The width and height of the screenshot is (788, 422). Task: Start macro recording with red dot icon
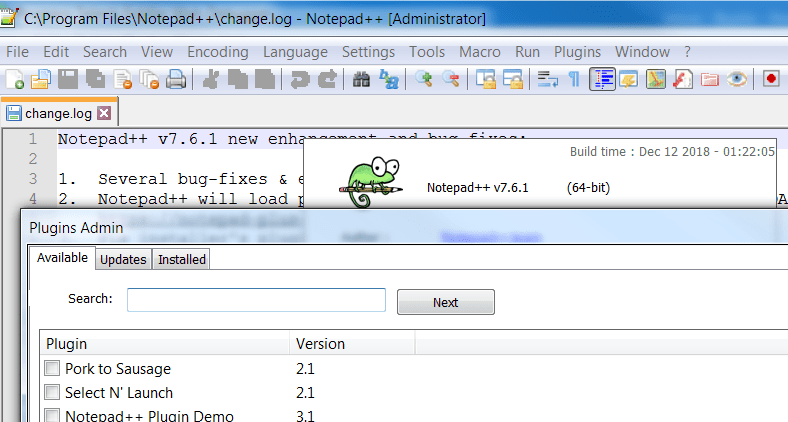click(771, 79)
